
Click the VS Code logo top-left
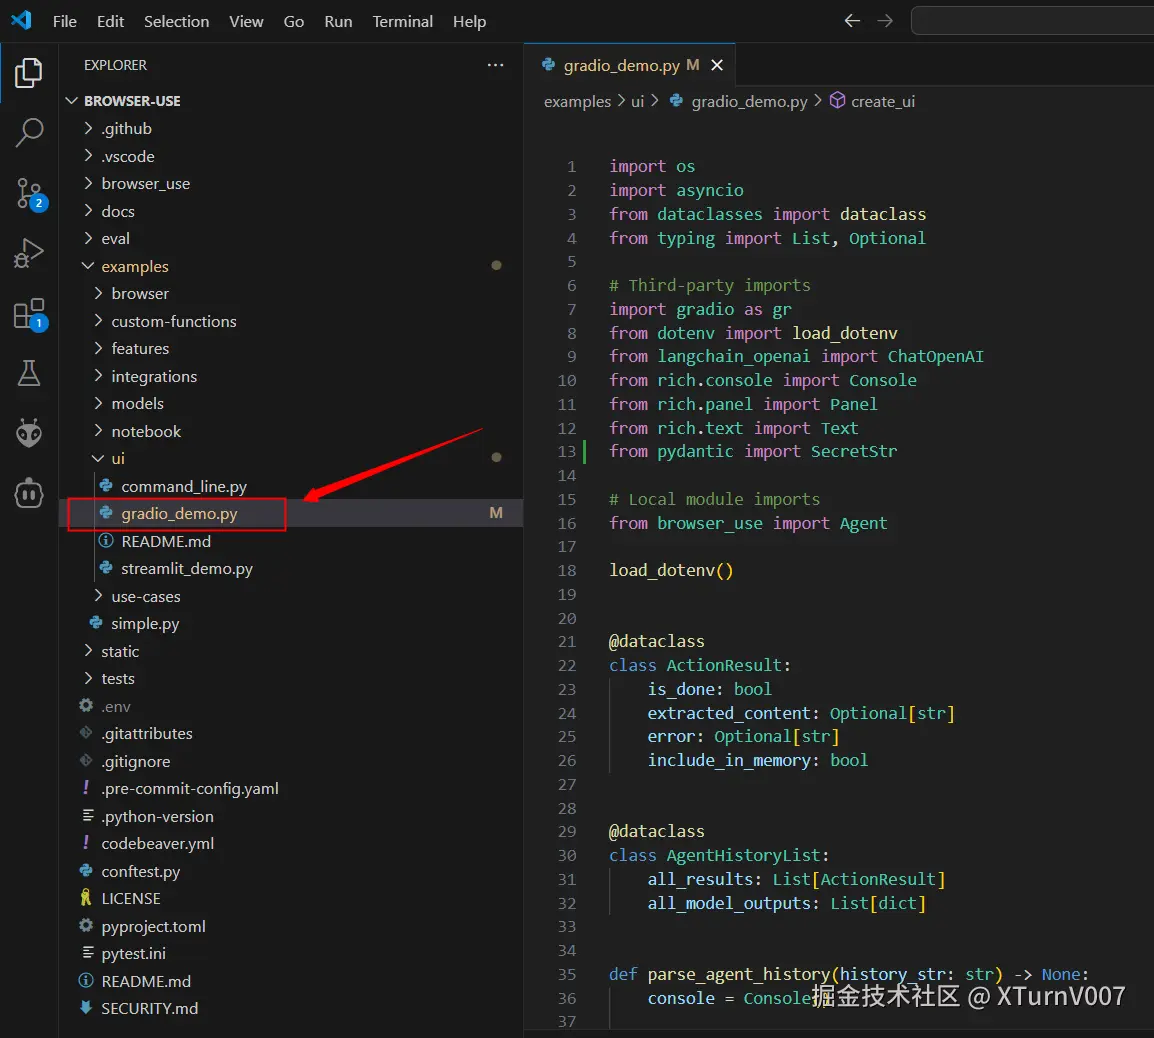coord(21,20)
